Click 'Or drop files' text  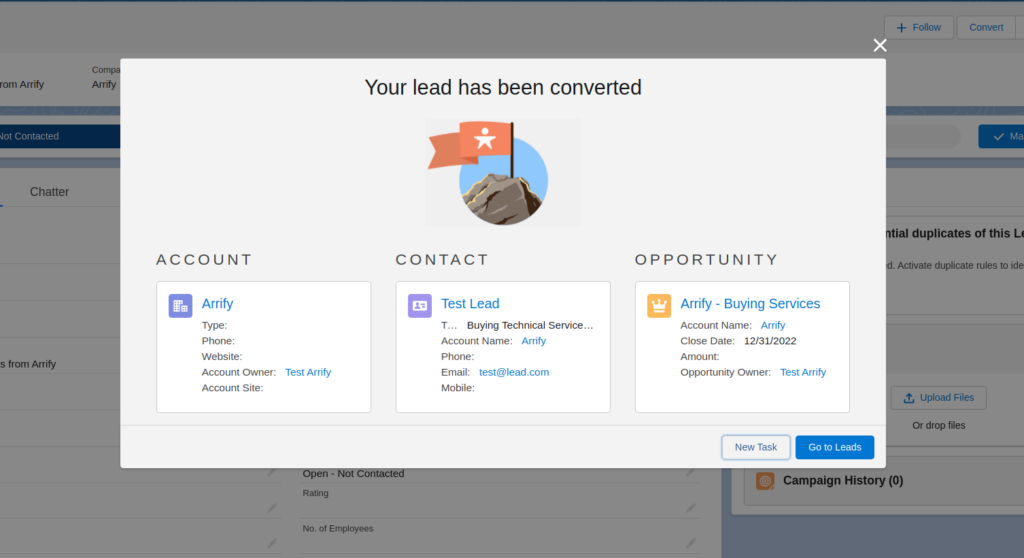tap(938, 425)
